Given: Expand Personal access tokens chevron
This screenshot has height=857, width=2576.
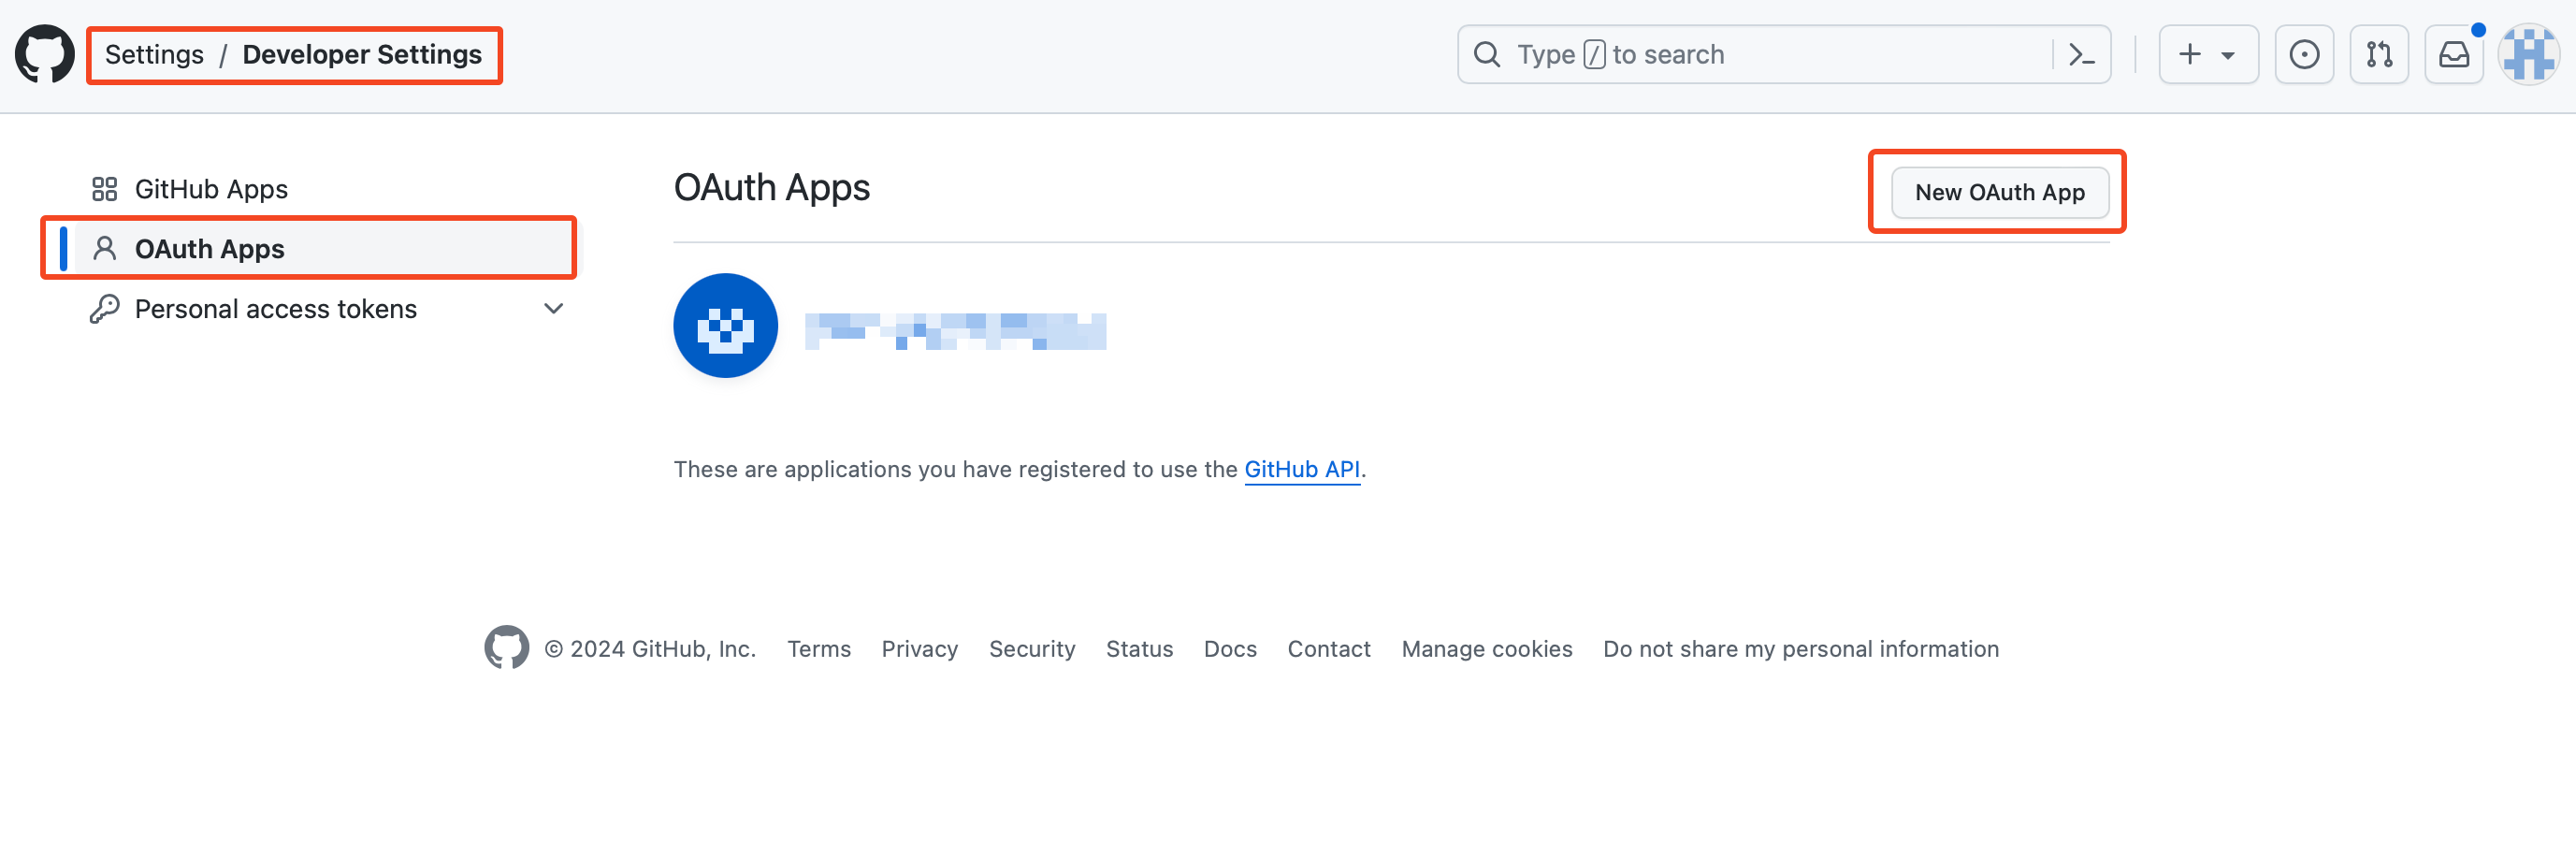Looking at the screenshot, I should [x=553, y=309].
